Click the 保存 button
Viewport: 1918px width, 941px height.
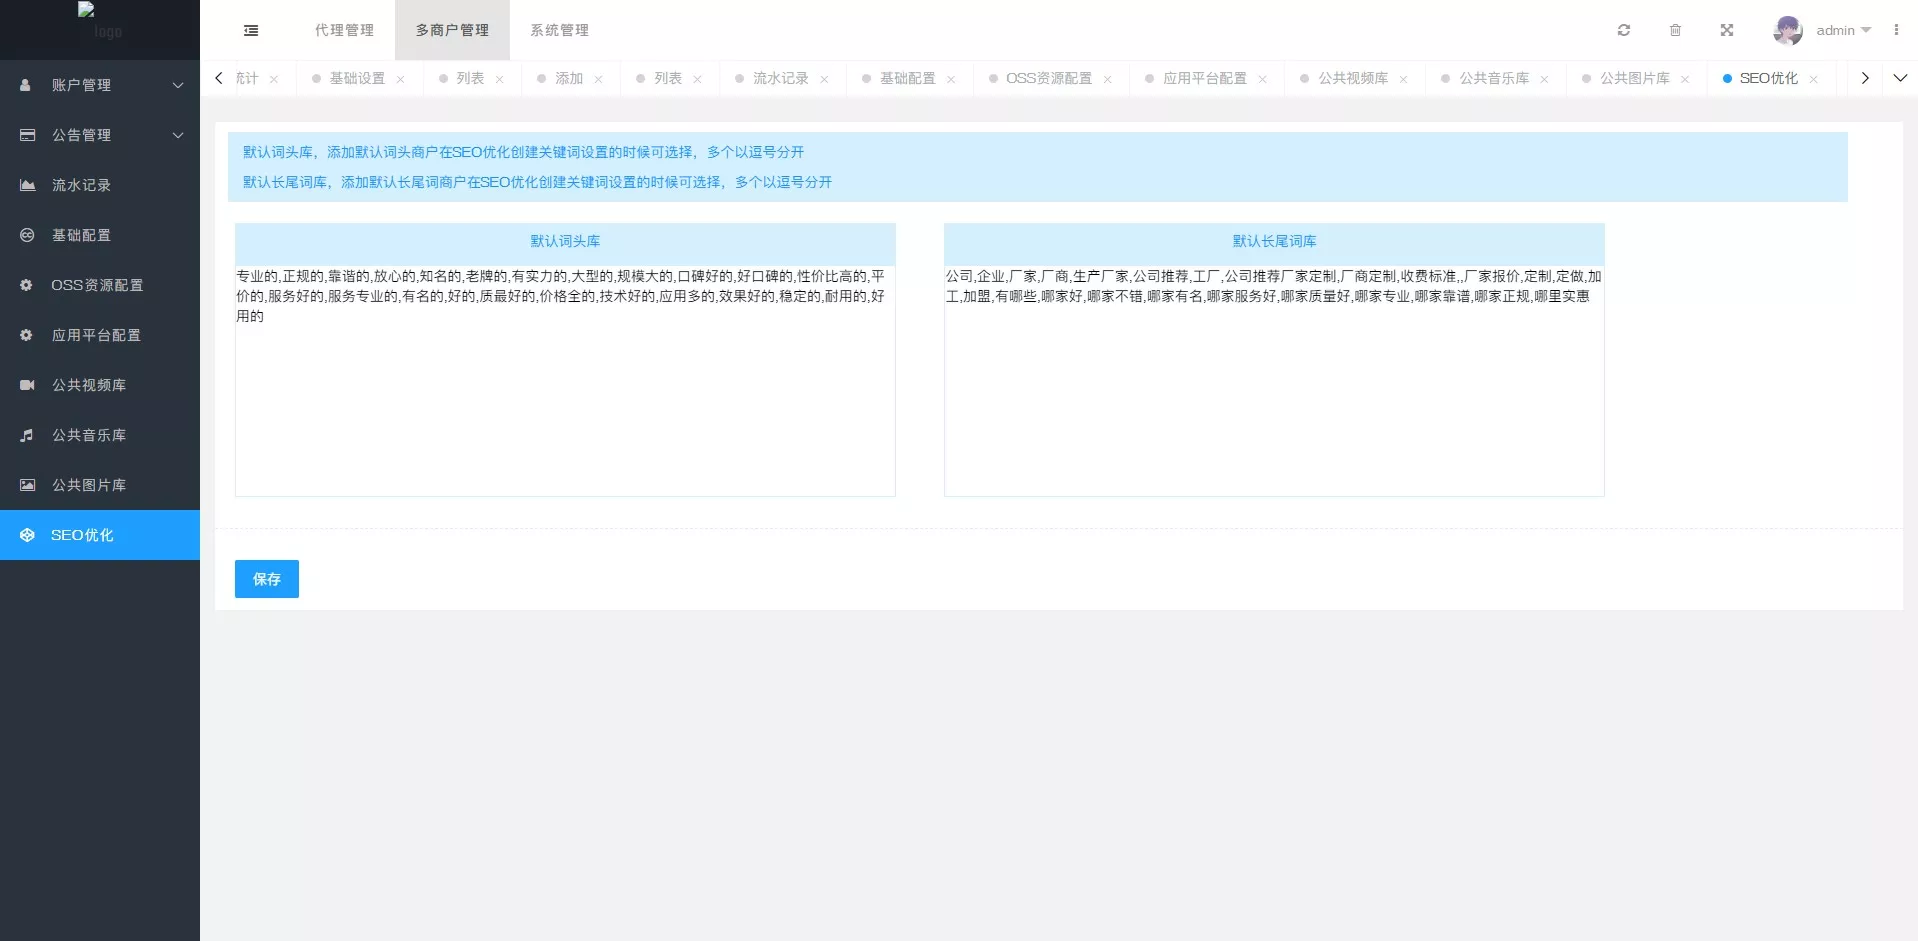pyautogui.click(x=266, y=579)
